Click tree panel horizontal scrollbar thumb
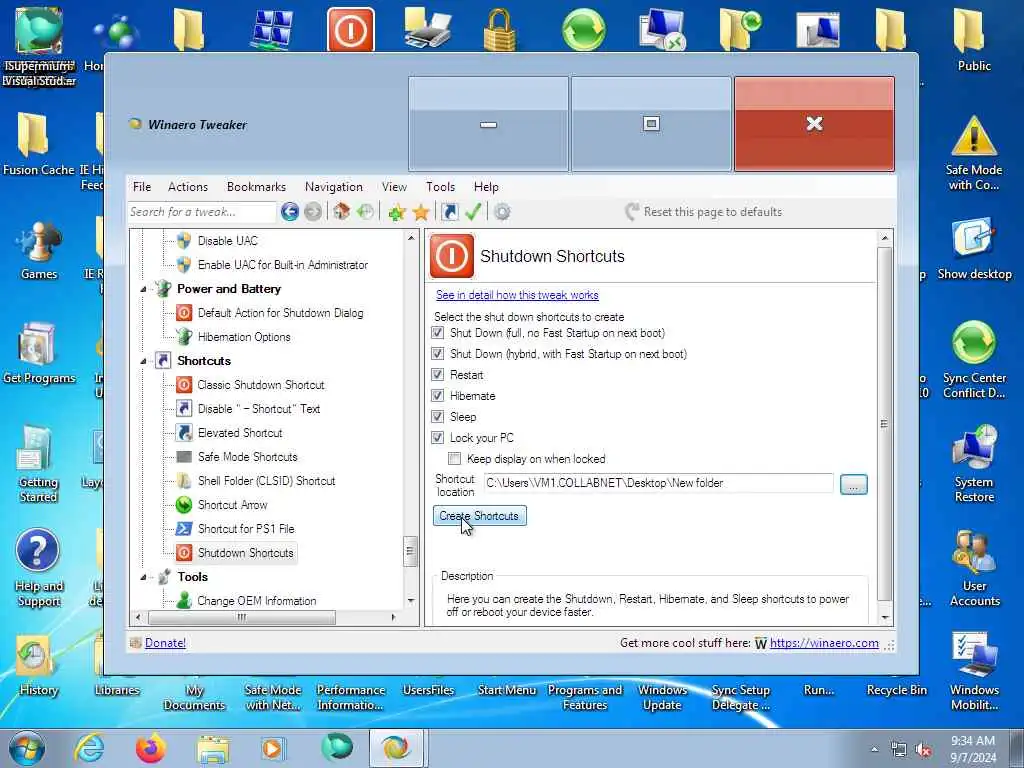Viewport: 1024px width, 768px height. click(x=242, y=617)
